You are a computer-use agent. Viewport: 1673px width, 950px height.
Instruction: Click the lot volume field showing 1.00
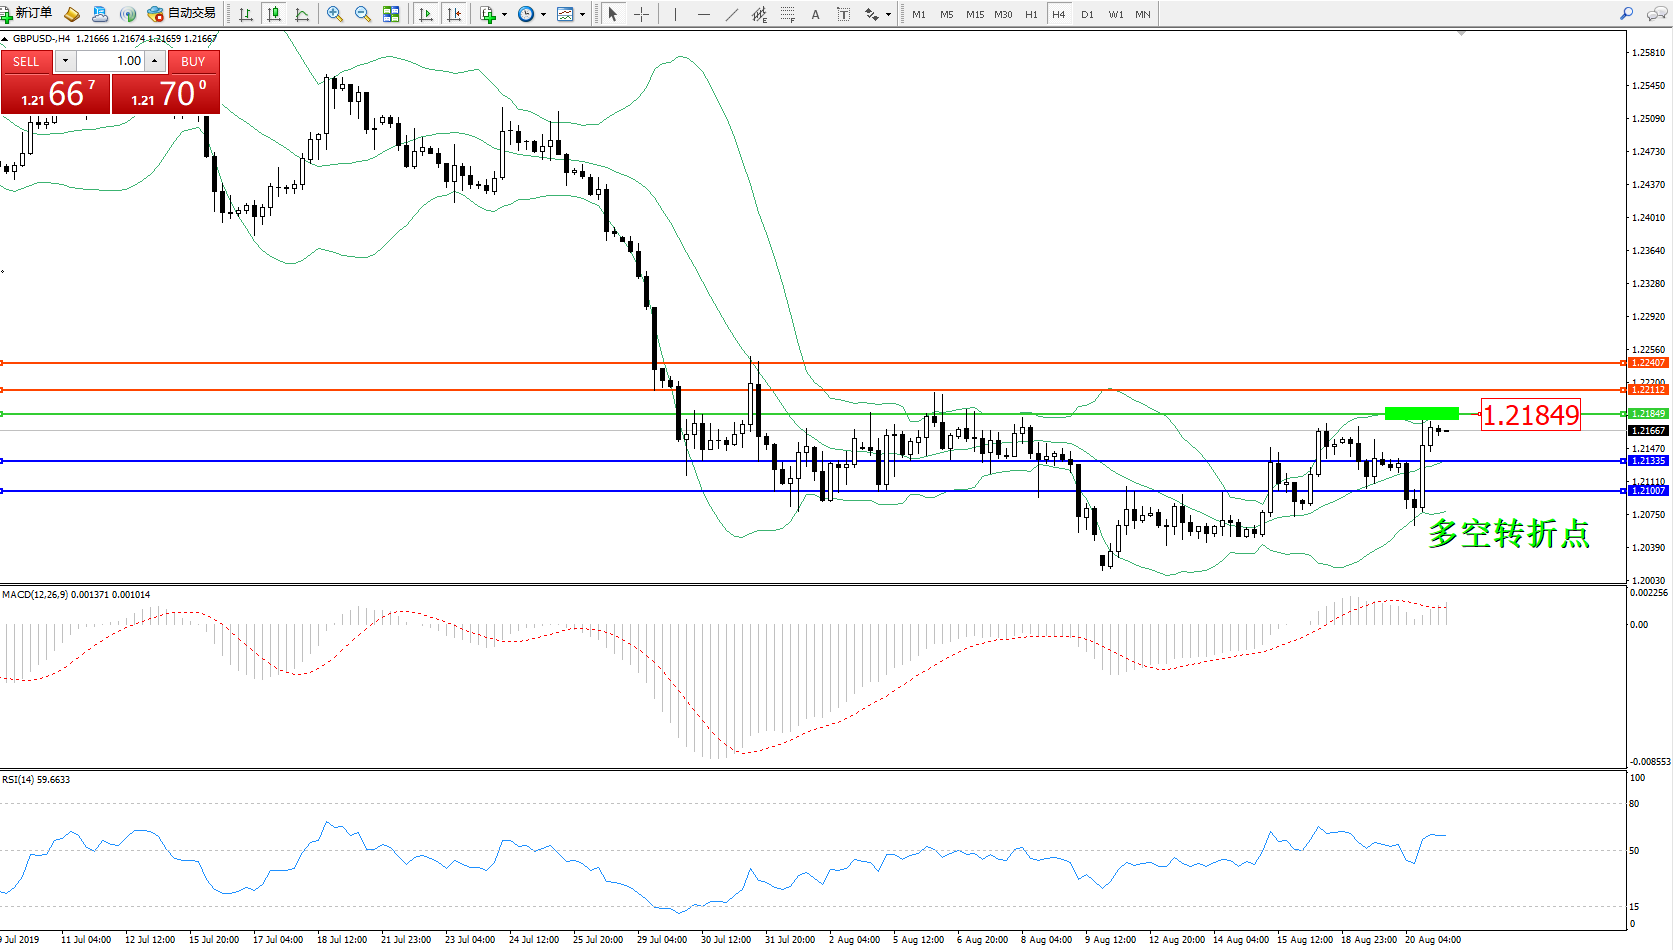click(x=110, y=61)
